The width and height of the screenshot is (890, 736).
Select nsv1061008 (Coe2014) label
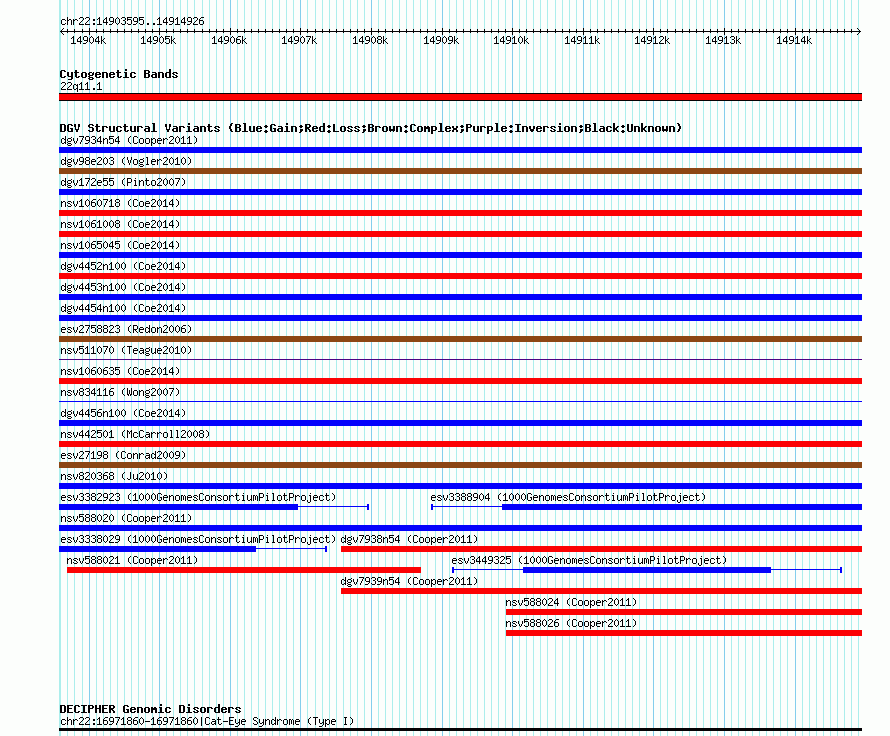click(120, 224)
